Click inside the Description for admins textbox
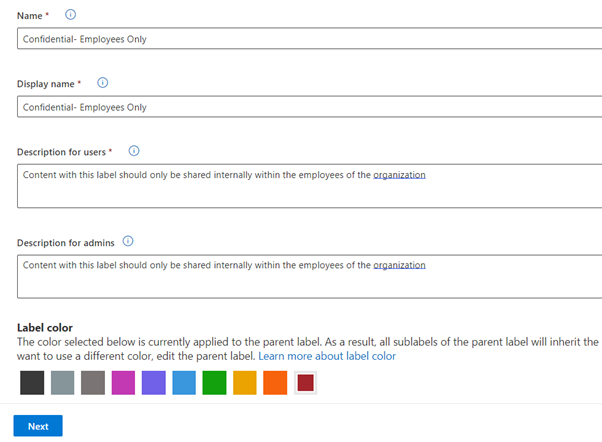This screenshot has height=442, width=602. (300, 276)
